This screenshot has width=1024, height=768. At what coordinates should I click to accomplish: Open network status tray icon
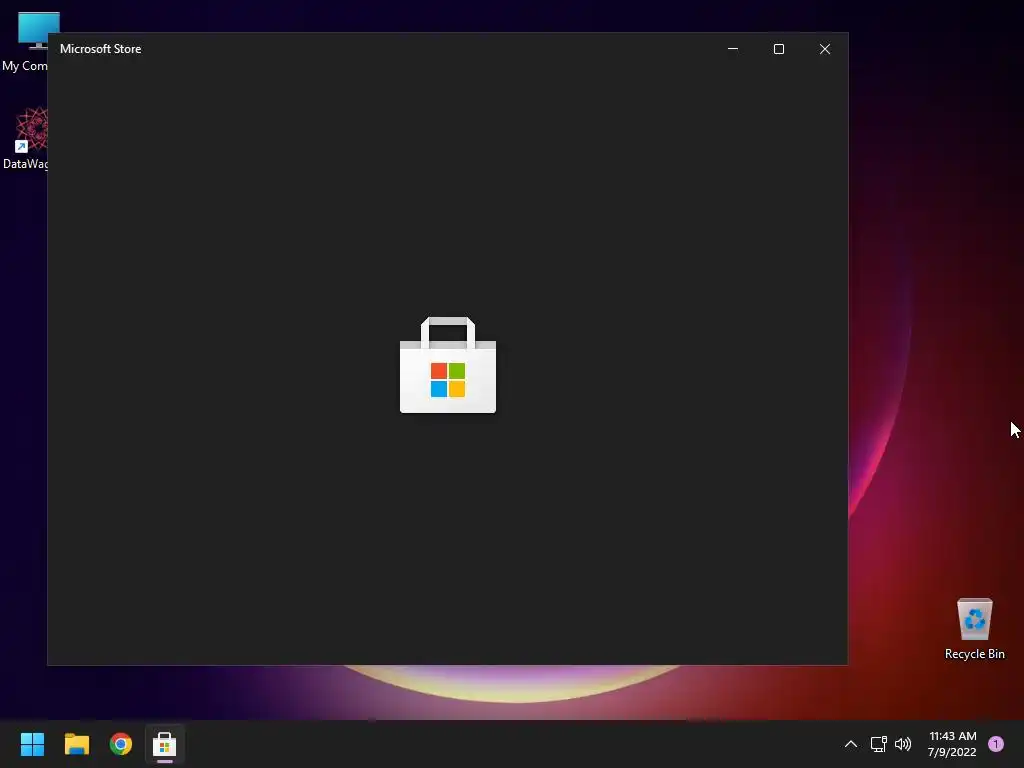pos(878,744)
